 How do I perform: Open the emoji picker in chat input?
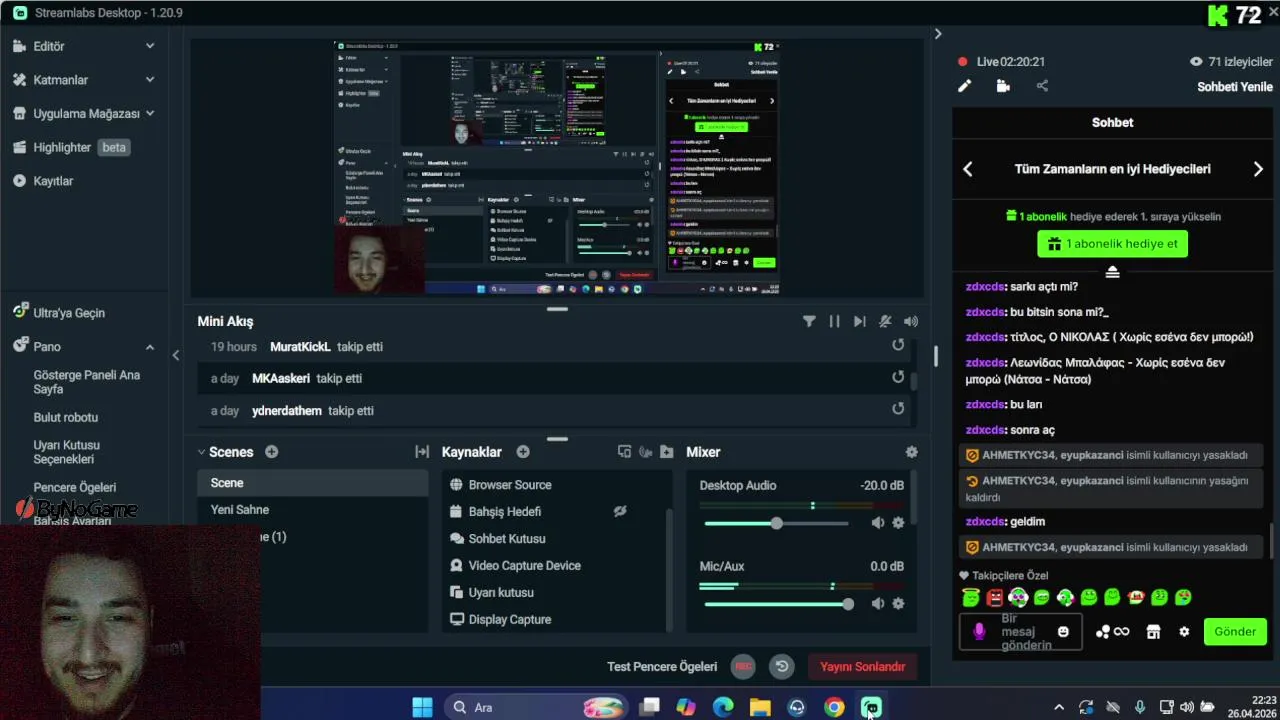tap(1063, 632)
